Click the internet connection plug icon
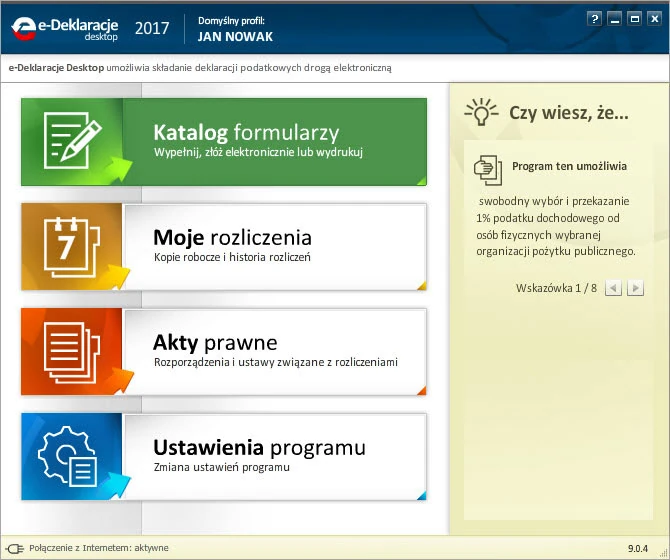Viewport: 670px width, 560px height. pyautogui.click(x=15, y=548)
